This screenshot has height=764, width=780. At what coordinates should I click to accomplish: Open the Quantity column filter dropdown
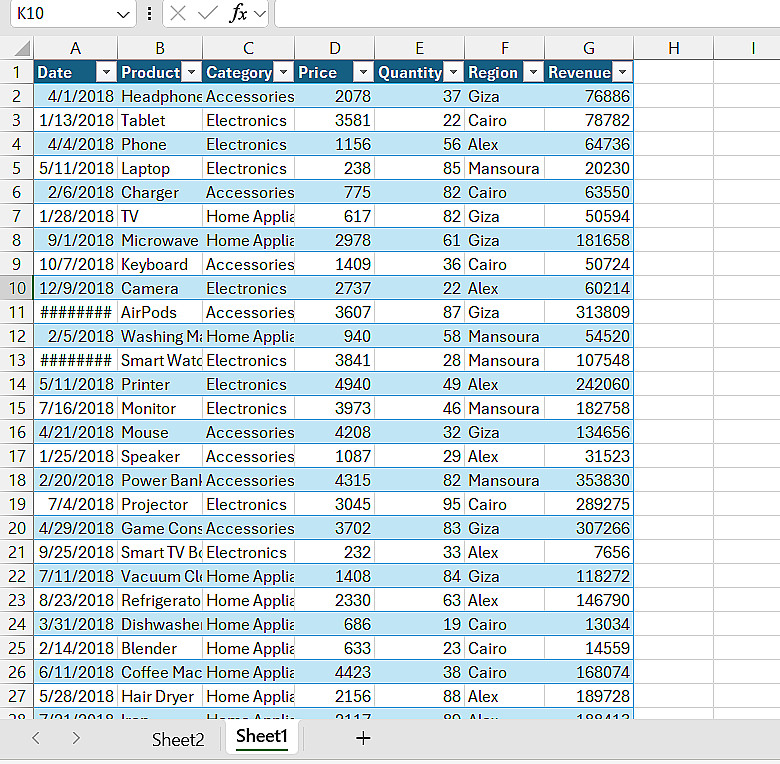(453, 73)
